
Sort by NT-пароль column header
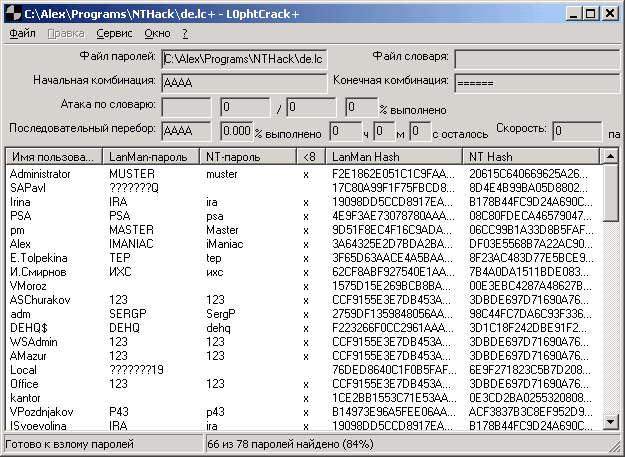[x=248, y=157]
